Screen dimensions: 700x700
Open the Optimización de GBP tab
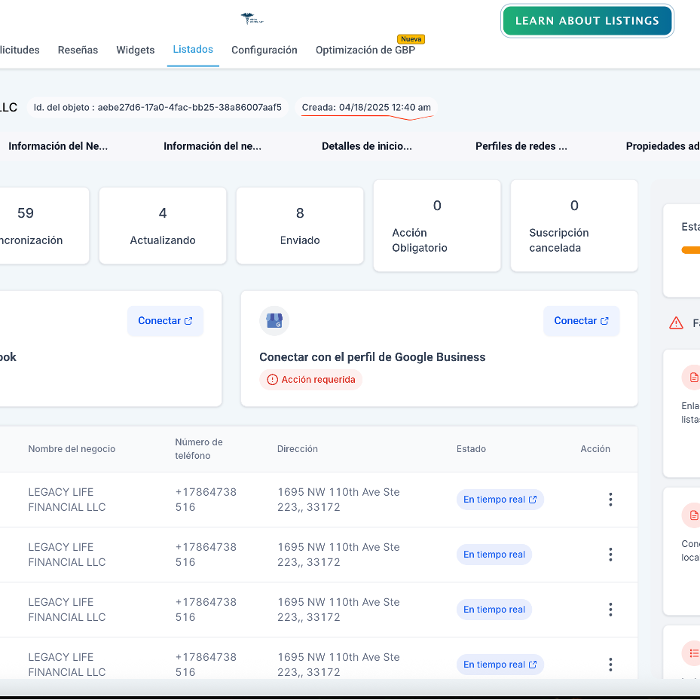(365, 50)
